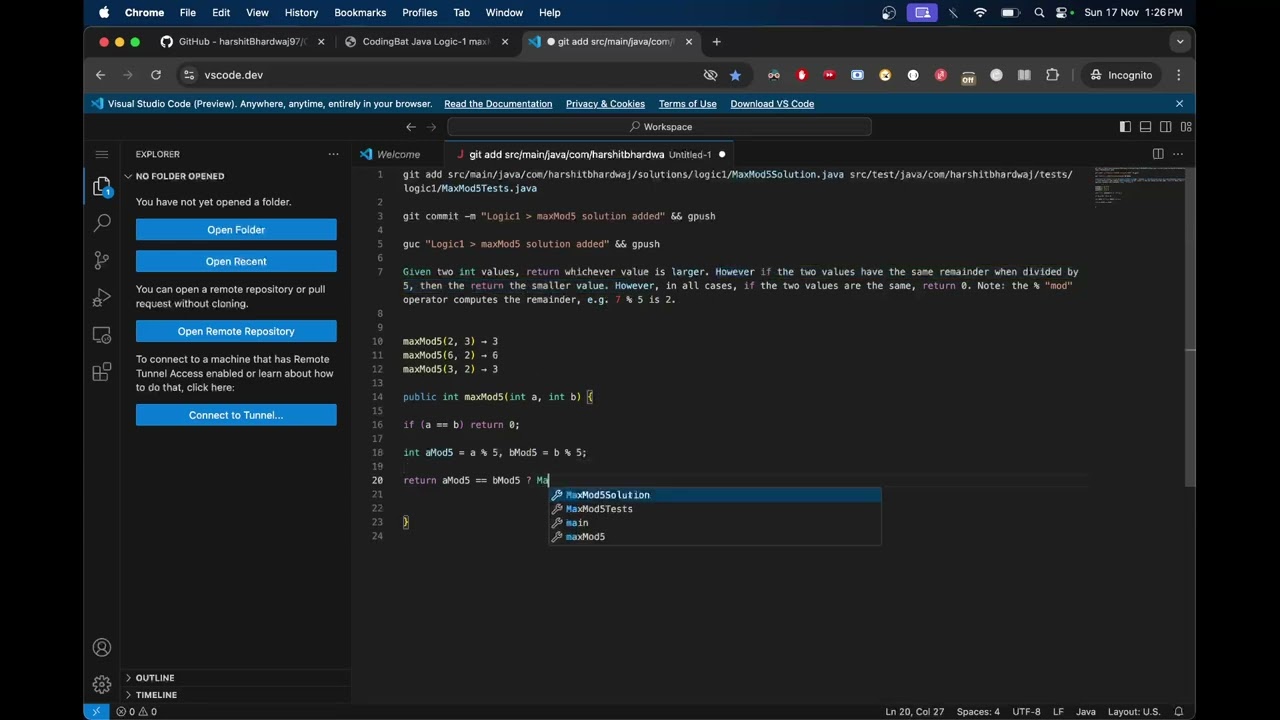
Task: Open the Remote Explorer view
Action: (x=101, y=336)
